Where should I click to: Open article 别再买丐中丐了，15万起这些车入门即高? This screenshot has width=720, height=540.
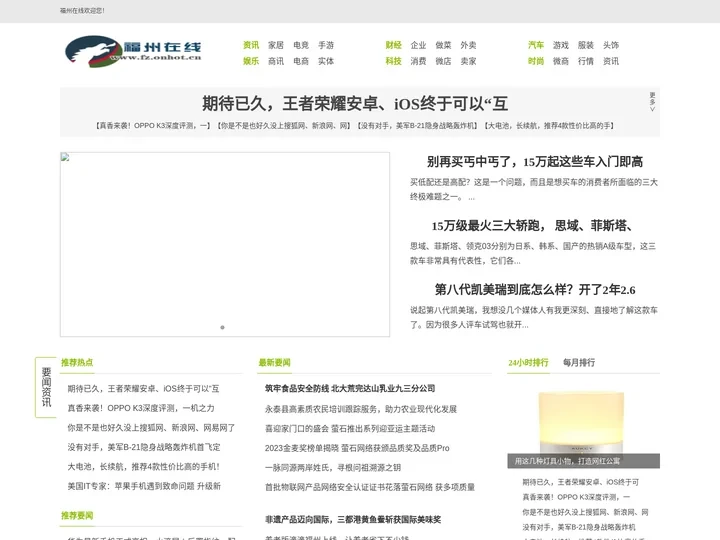pos(534,162)
